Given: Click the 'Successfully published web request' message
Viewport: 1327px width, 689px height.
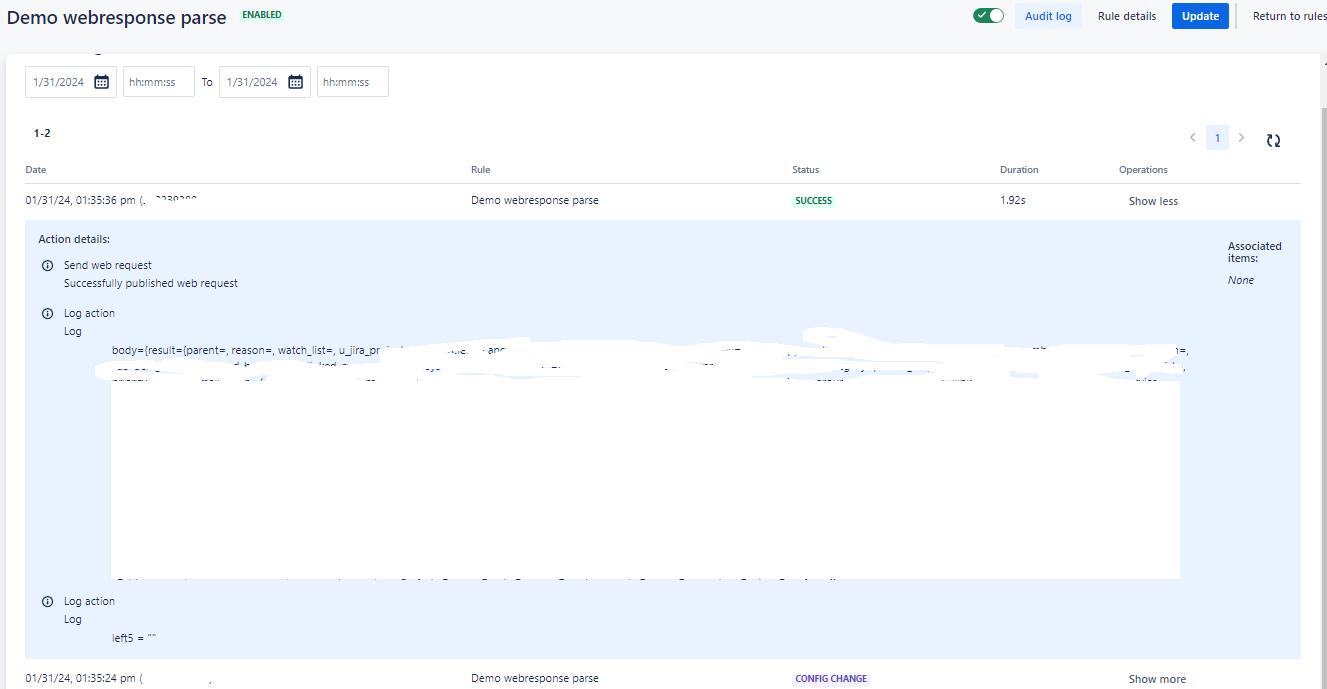Looking at the screenshot, I should (151, 284).
